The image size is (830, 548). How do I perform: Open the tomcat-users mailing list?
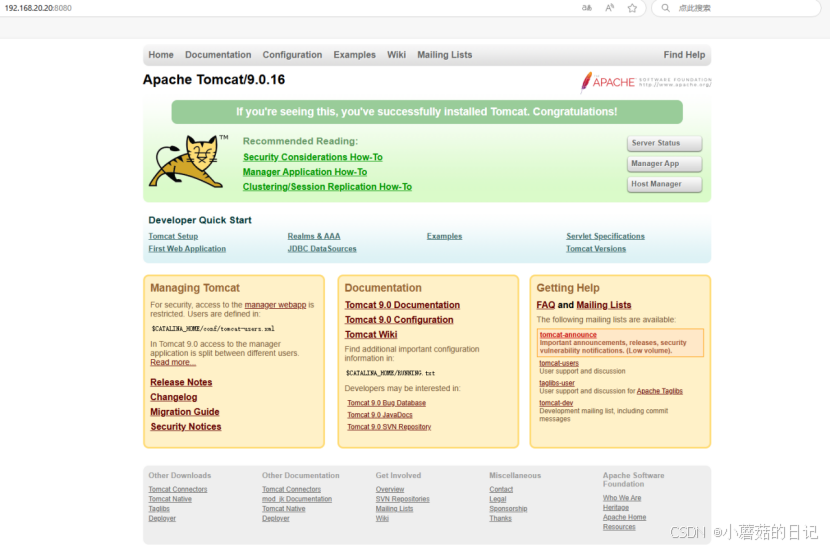(559, 363)
